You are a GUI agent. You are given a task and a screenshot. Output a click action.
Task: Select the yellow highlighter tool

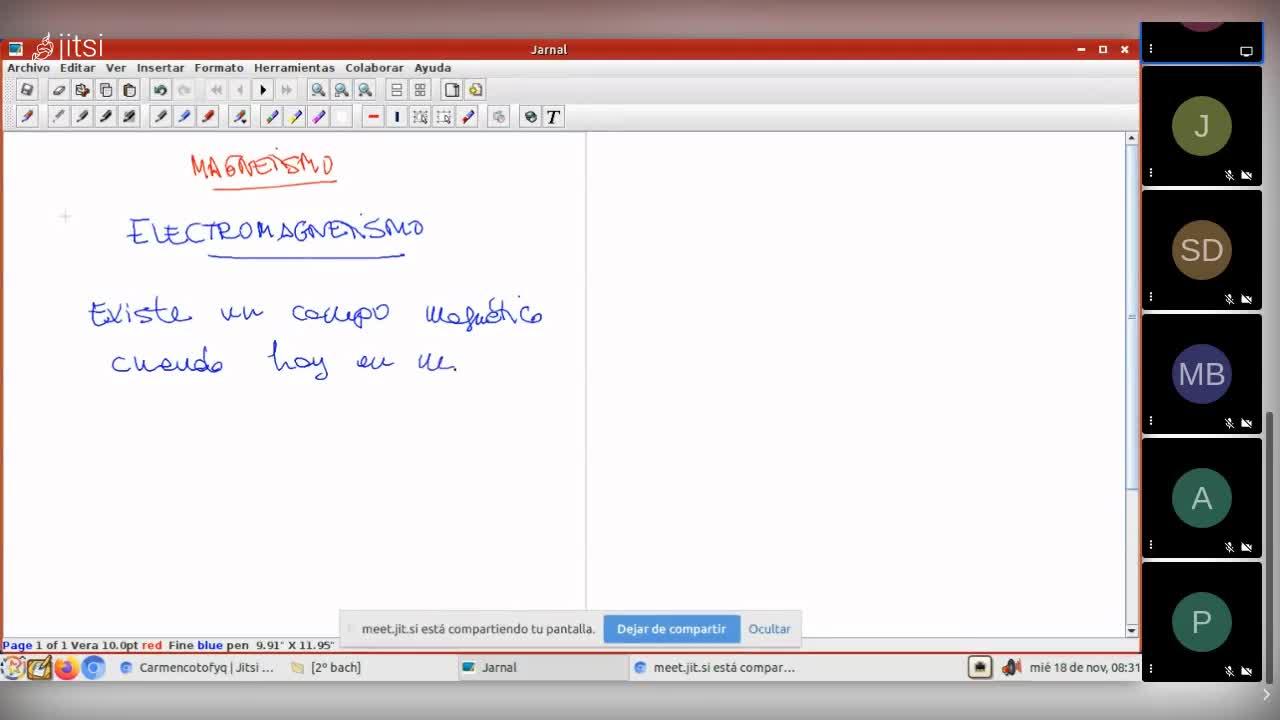(x=295, y=117)
